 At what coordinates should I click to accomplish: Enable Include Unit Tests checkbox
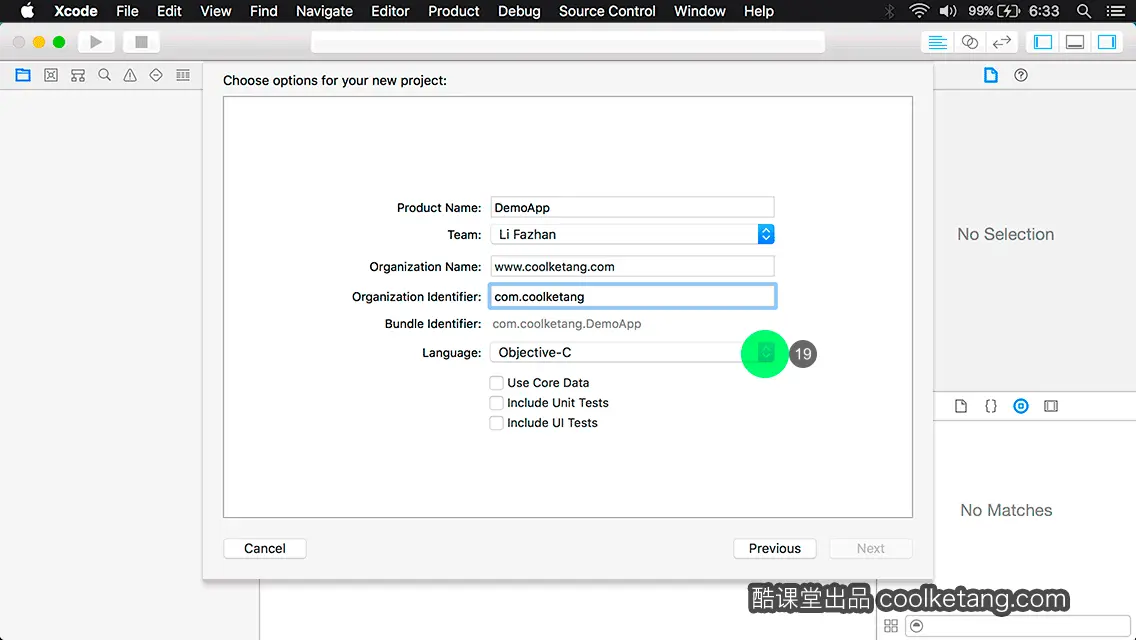[x=496, y=403]
